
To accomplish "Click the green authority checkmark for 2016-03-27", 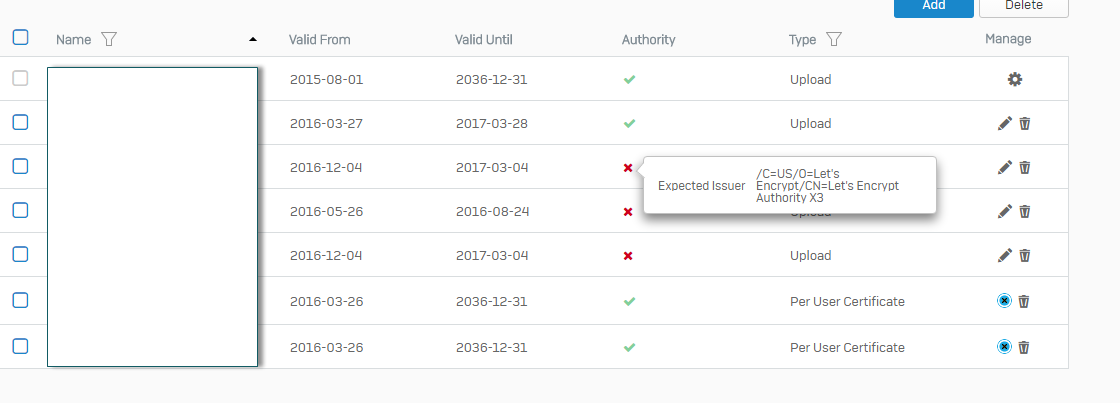I will tap(629, 123).
